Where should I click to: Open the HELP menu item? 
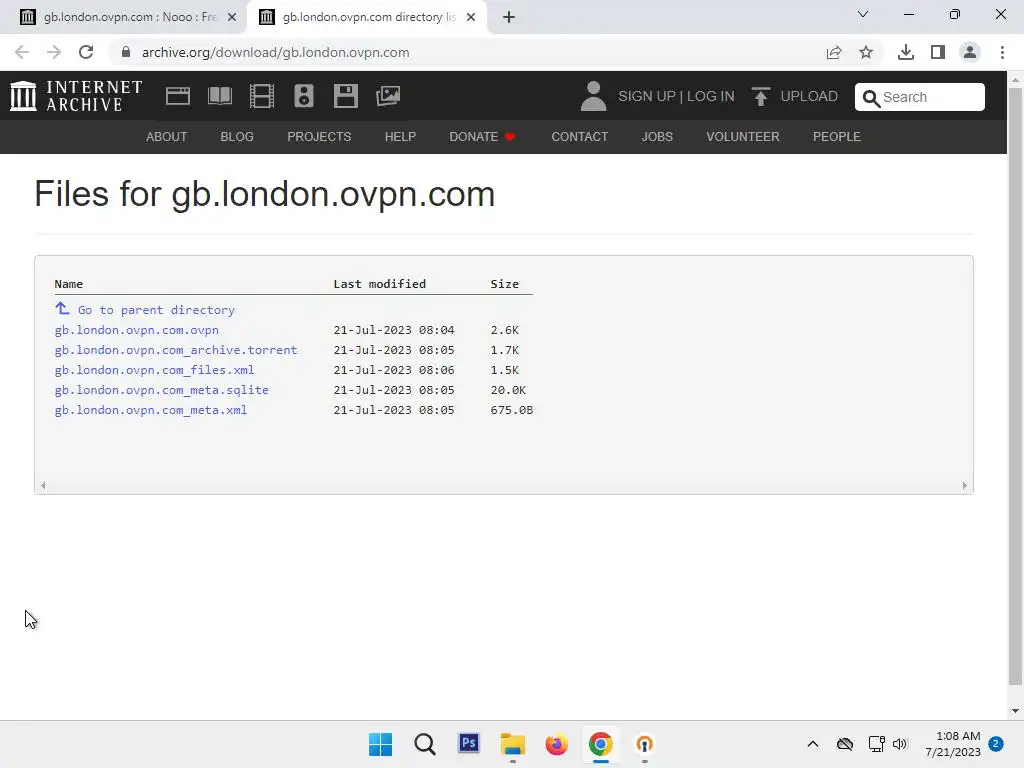click(400, 136)
